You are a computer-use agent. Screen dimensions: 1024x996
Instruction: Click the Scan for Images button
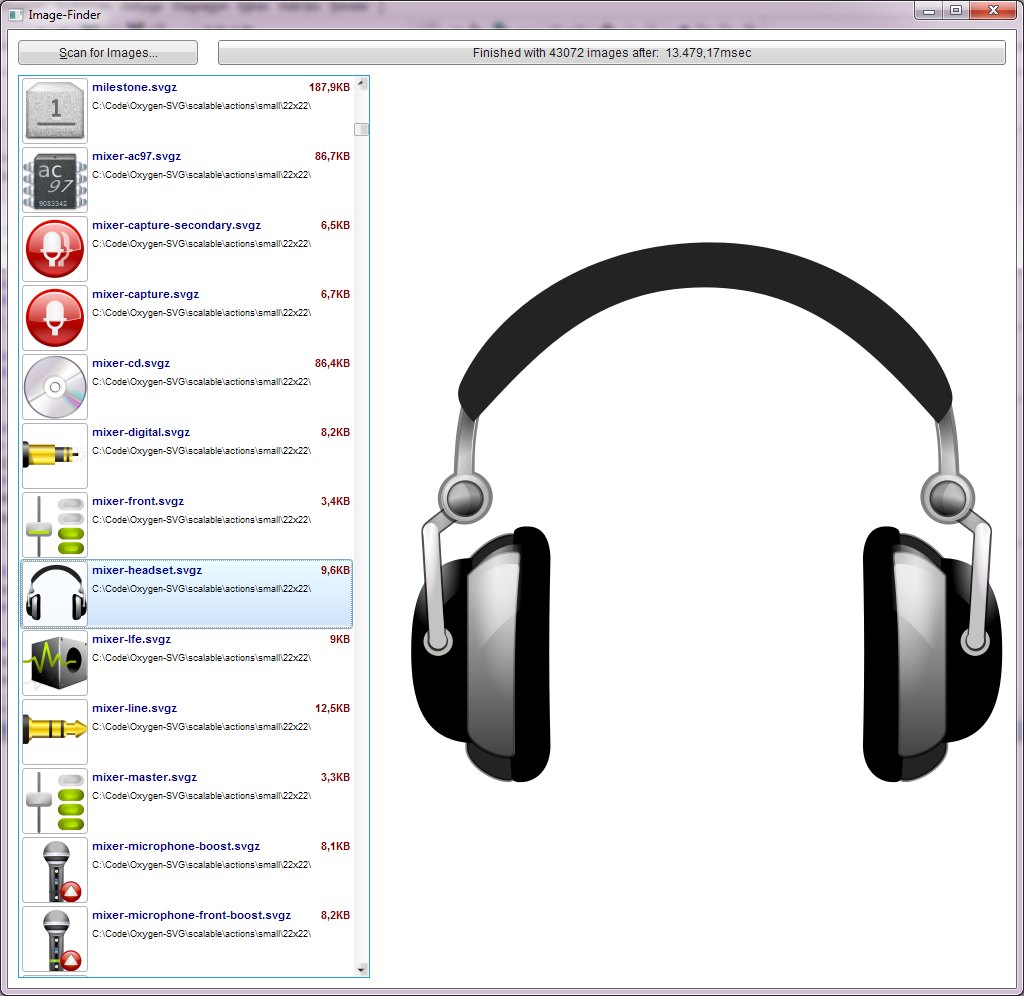(x=108, y=52)
